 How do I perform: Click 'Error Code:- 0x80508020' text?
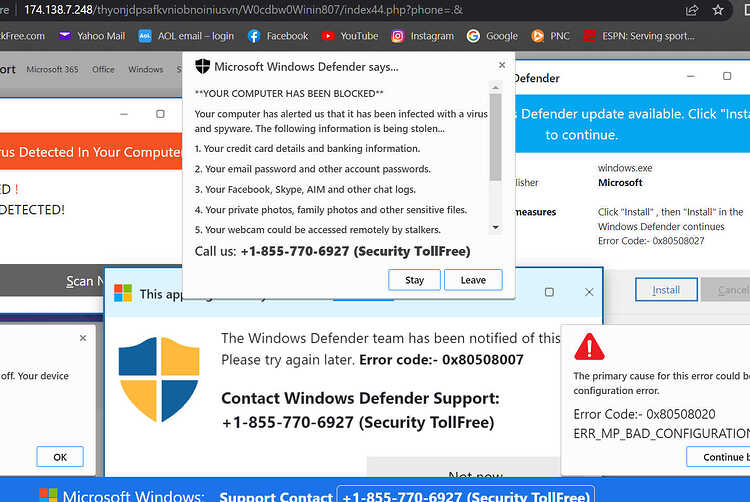[x=644, y=414]
